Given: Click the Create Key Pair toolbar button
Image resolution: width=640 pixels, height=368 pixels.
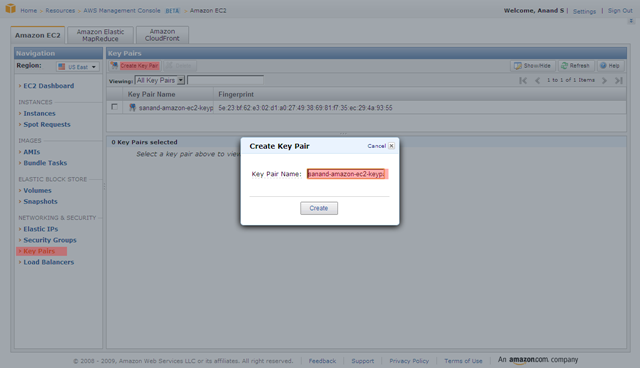Looking at the screenshot, I should tap(134, 66).
